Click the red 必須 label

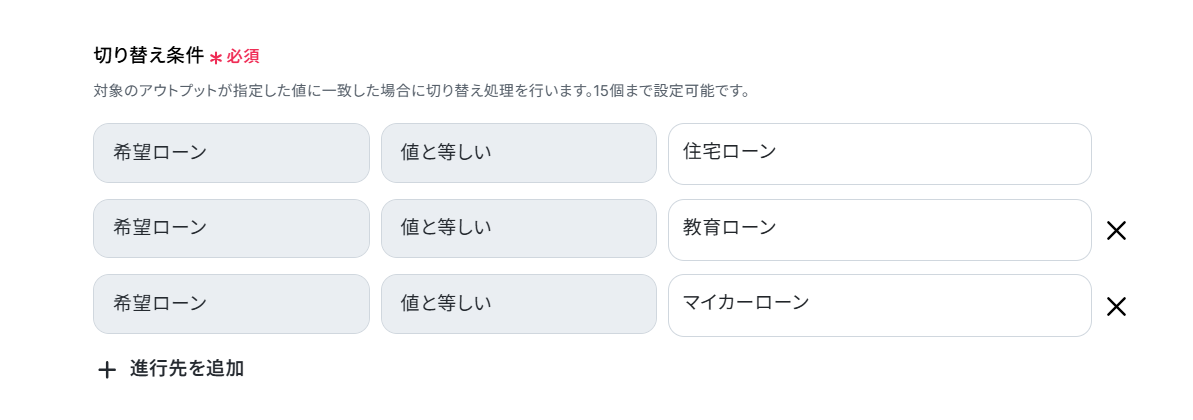click(x=243, y=56)
